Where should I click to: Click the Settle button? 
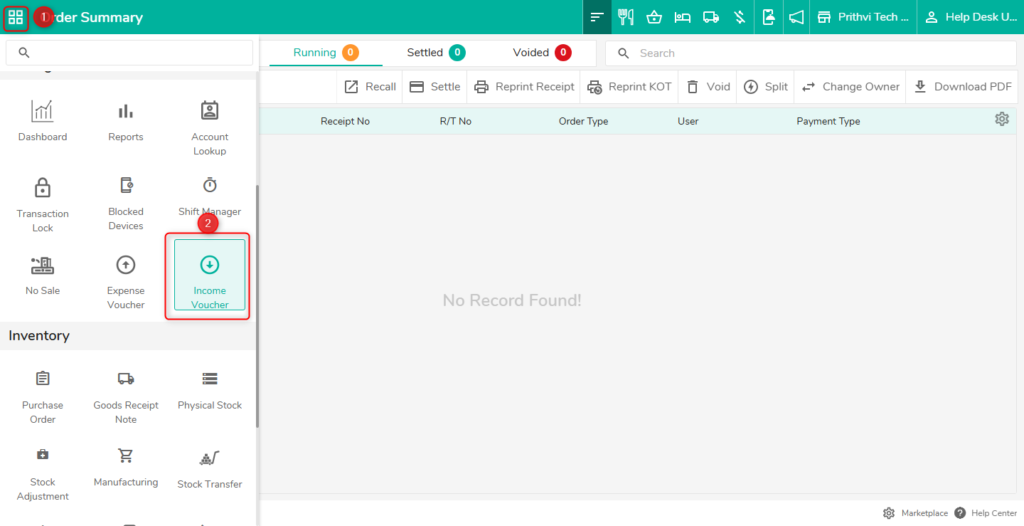tap(435, 87)
